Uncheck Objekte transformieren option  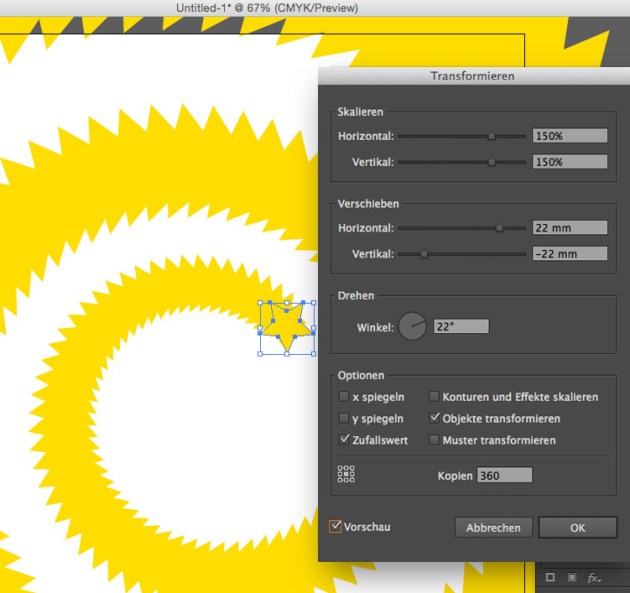434,419
